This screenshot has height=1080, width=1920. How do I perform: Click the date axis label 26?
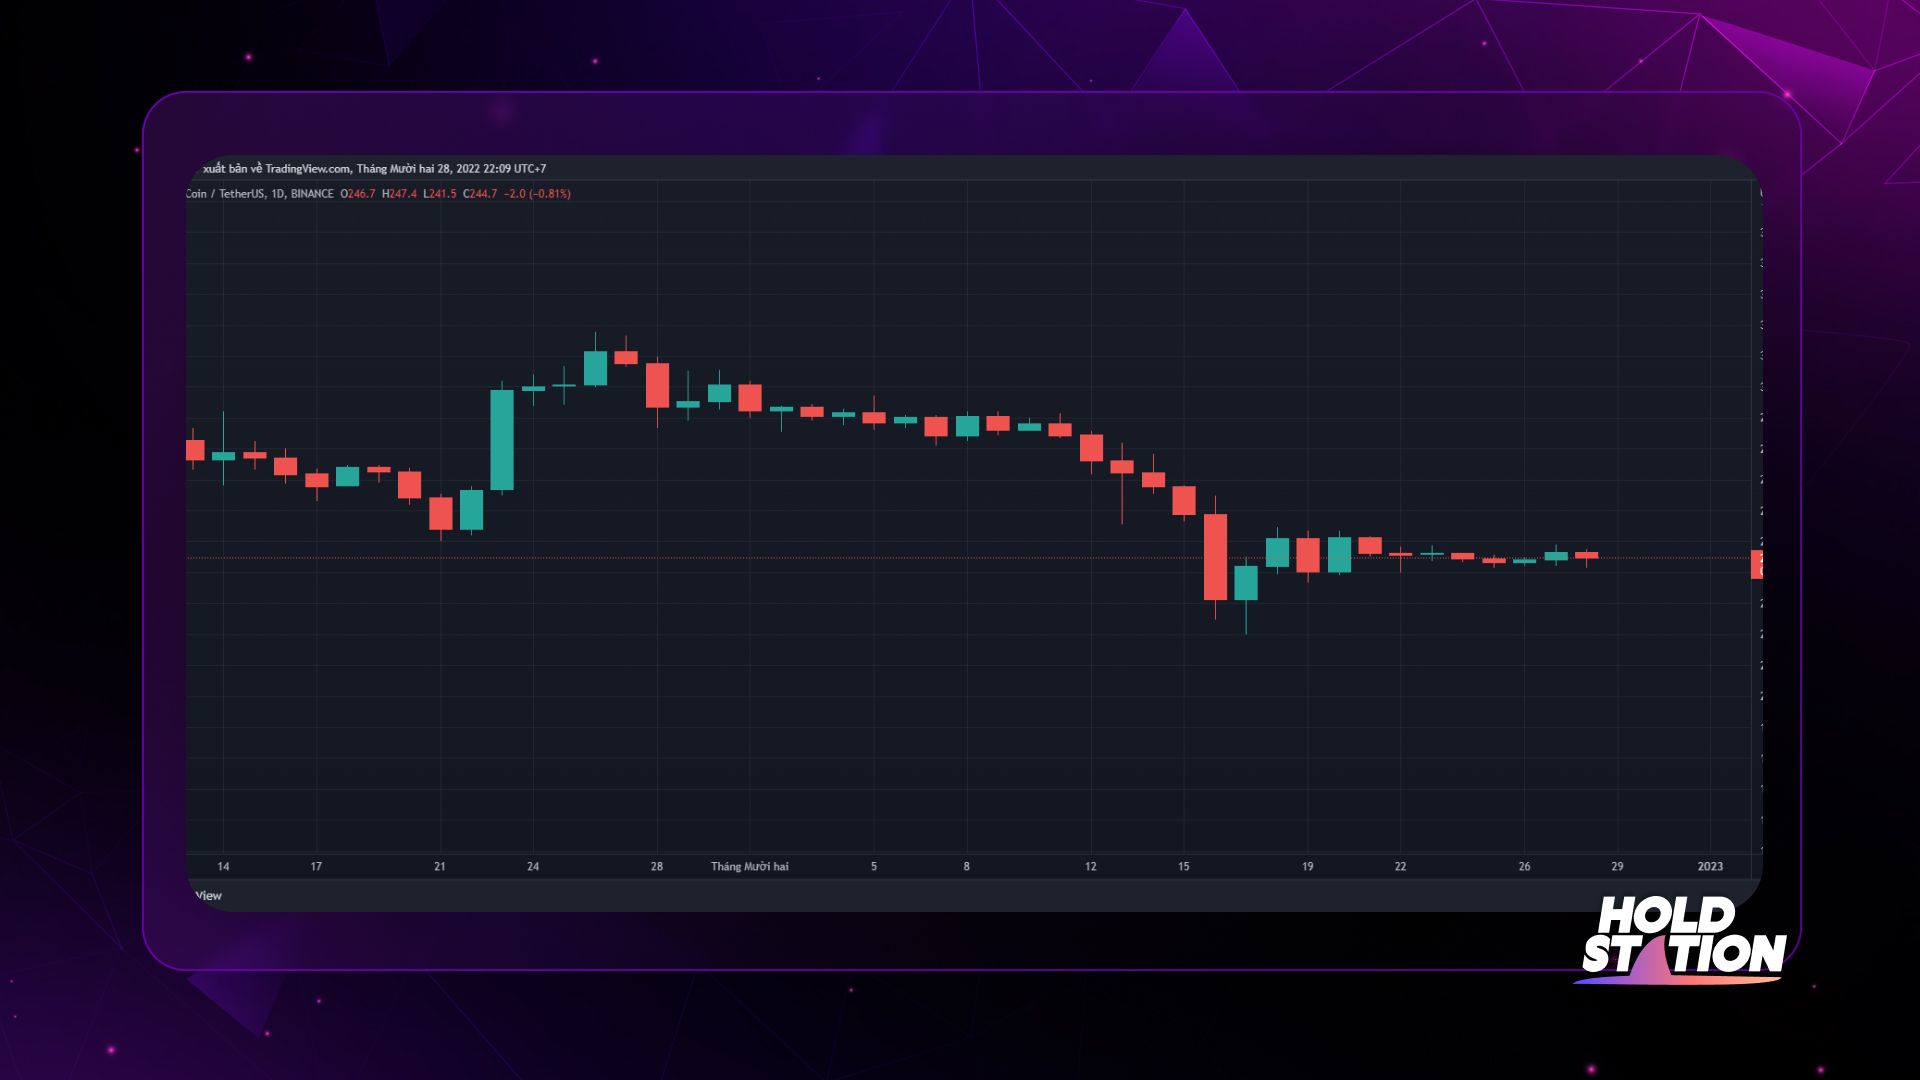point(1525,867)
